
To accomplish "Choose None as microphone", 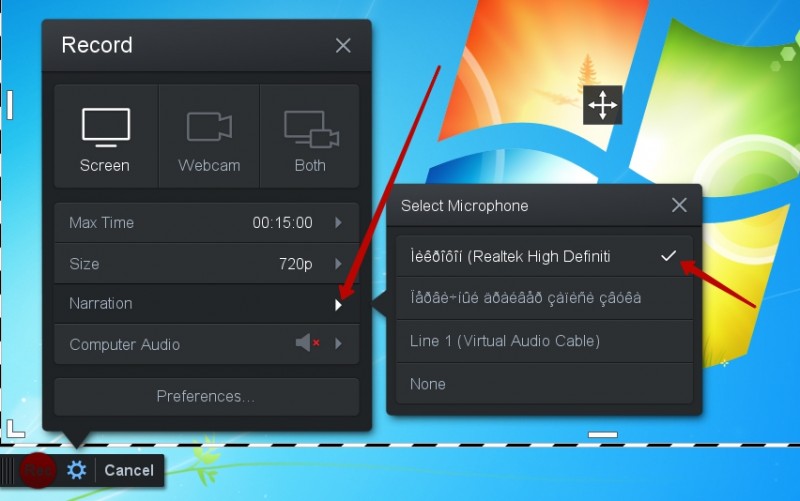I will tap(544, 384).
